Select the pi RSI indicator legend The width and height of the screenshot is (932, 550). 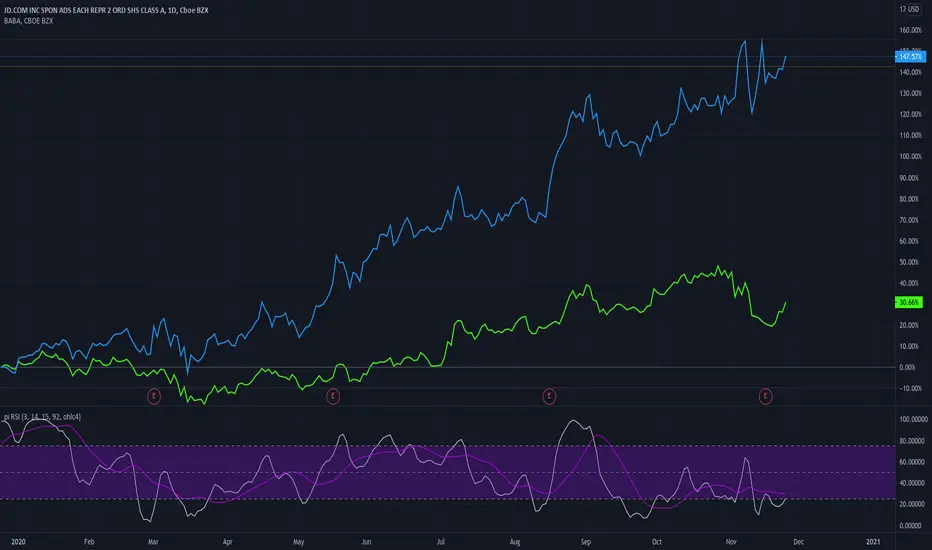click(42, 417)
